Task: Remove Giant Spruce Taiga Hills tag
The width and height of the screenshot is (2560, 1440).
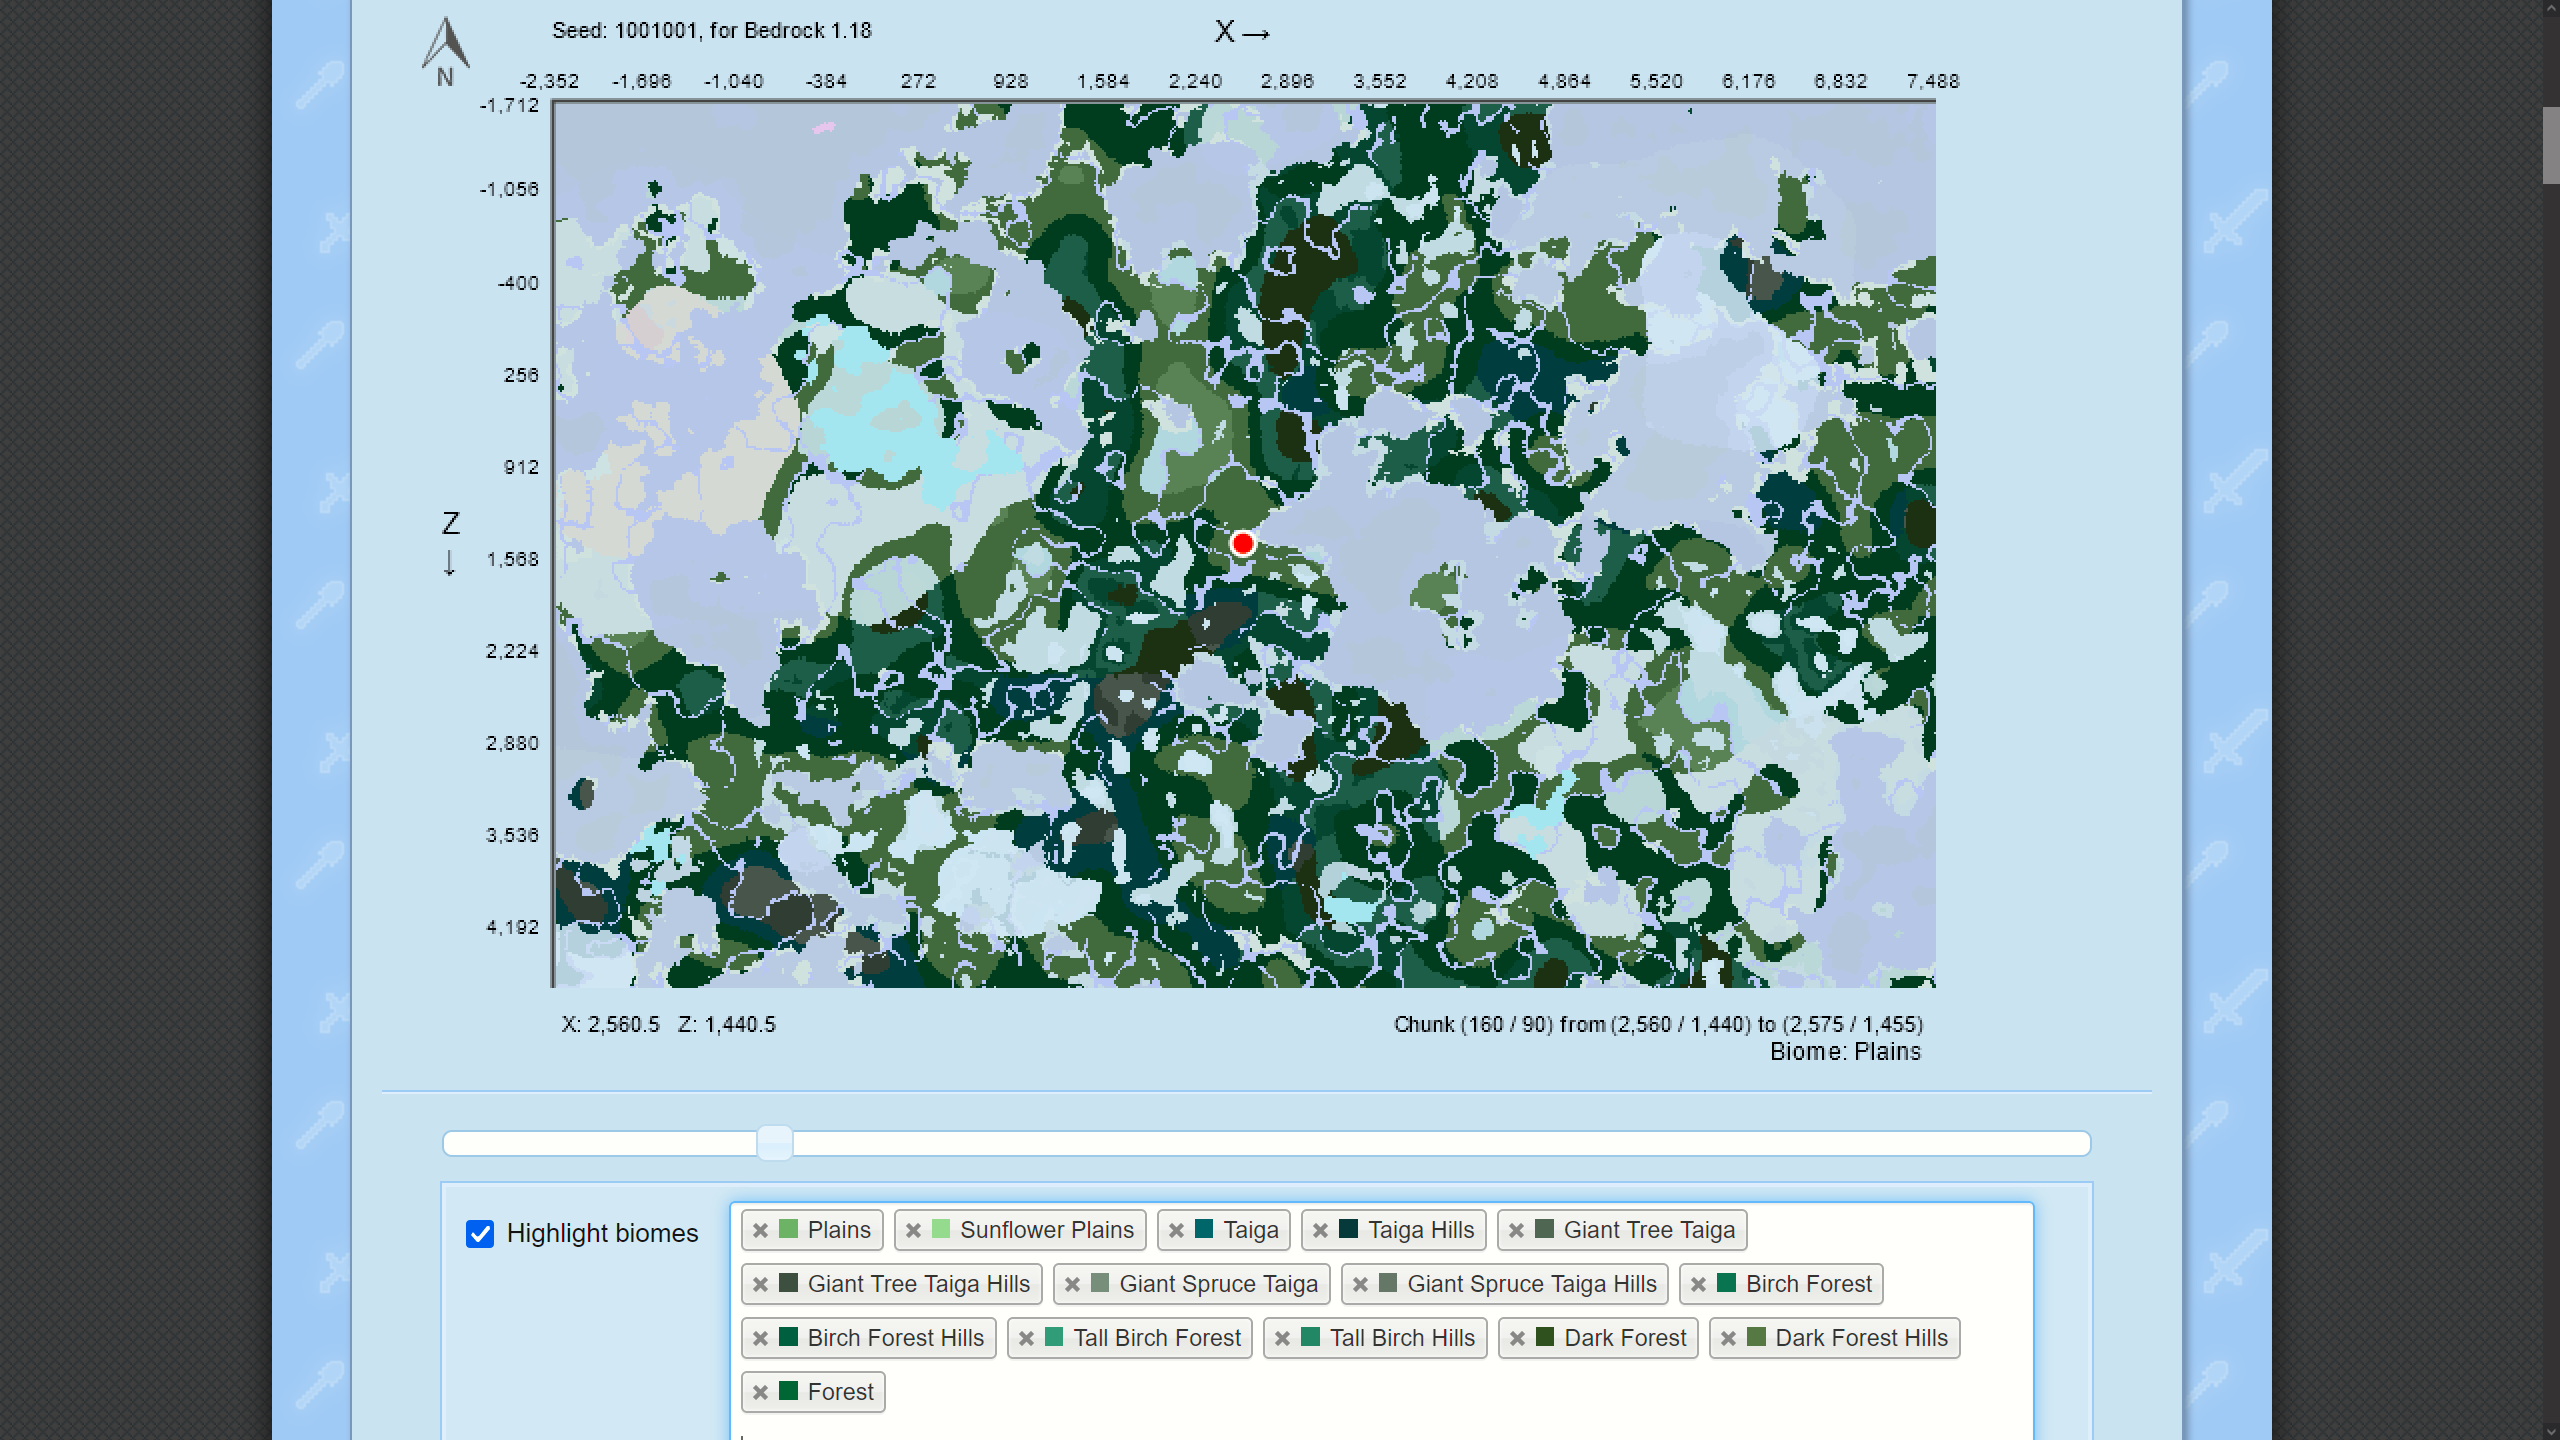Action: [x=1360, y=1285]
